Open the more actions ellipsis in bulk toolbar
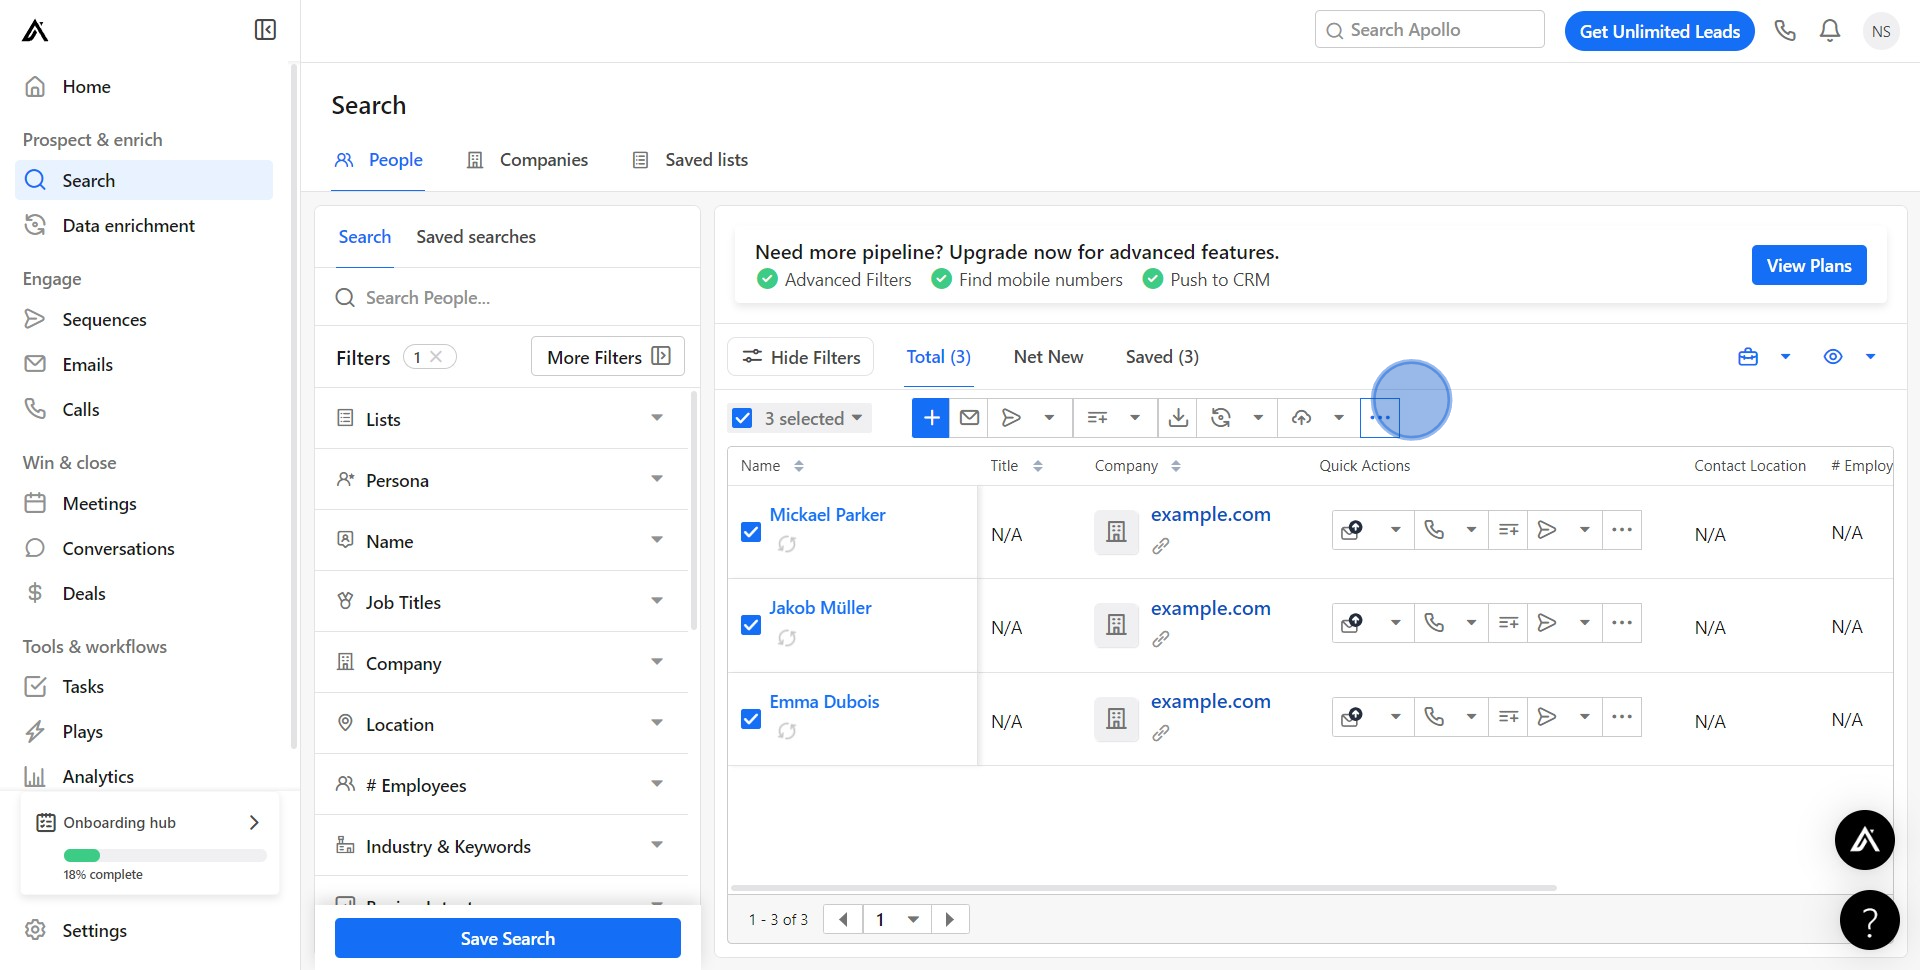This screenshot has height=970, width=1920. click(x=1380, y=418)
